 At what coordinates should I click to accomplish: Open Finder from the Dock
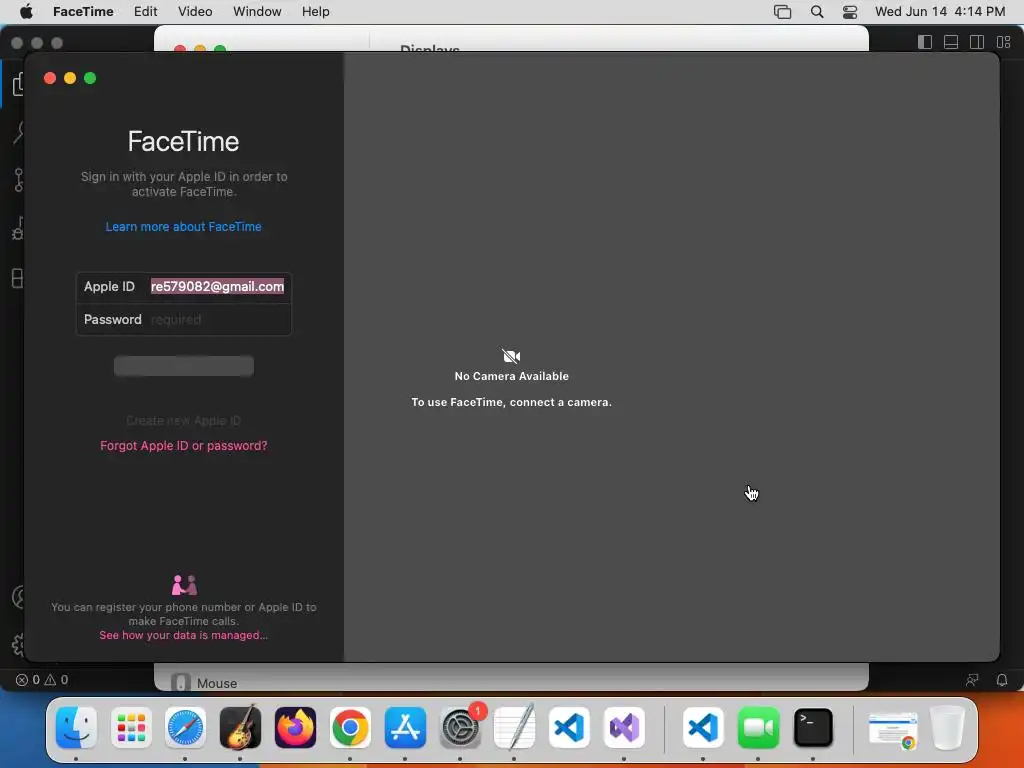tap(76, 728)
